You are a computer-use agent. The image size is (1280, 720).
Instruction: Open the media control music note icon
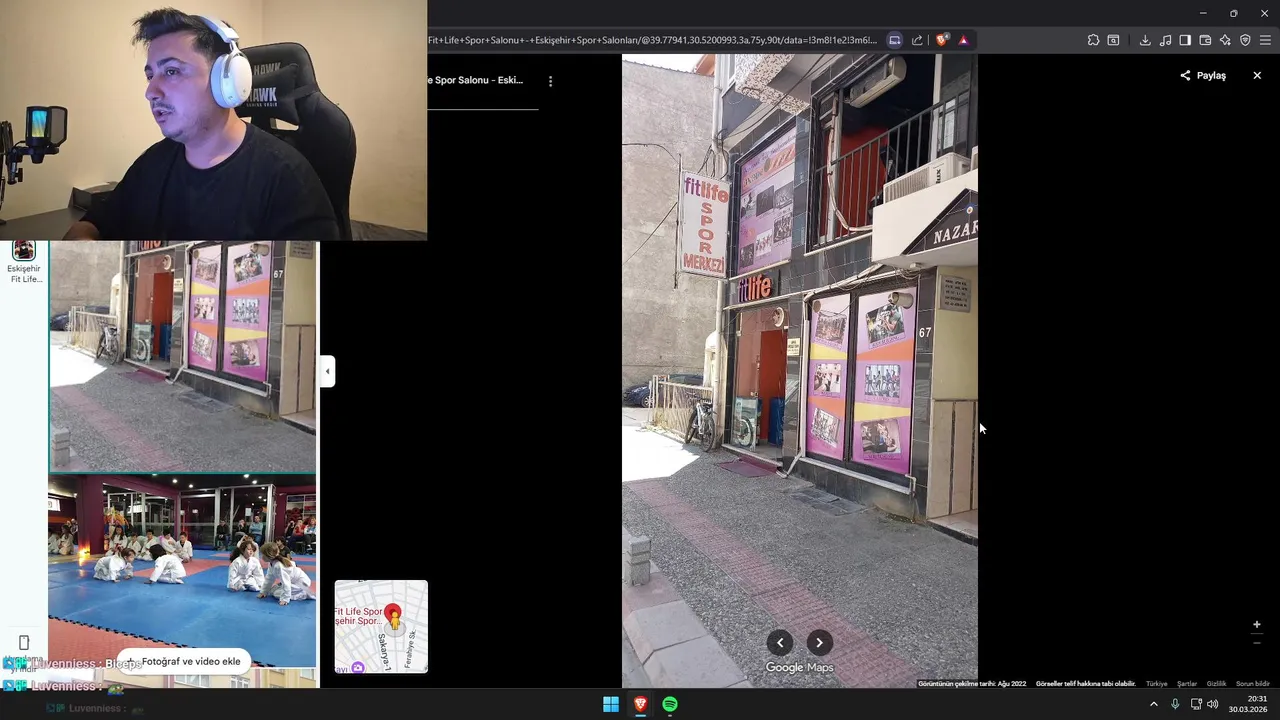click(1165, 40)
